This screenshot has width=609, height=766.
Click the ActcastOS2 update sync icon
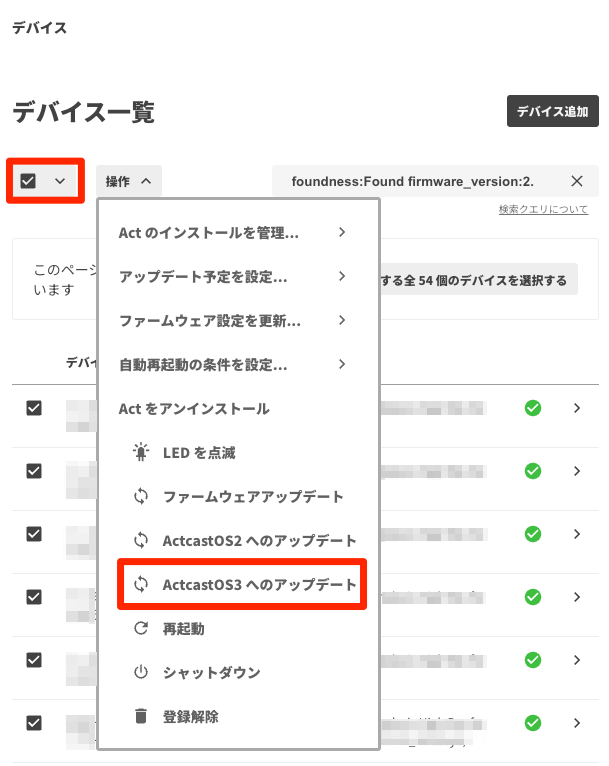[x=141, y=541]
